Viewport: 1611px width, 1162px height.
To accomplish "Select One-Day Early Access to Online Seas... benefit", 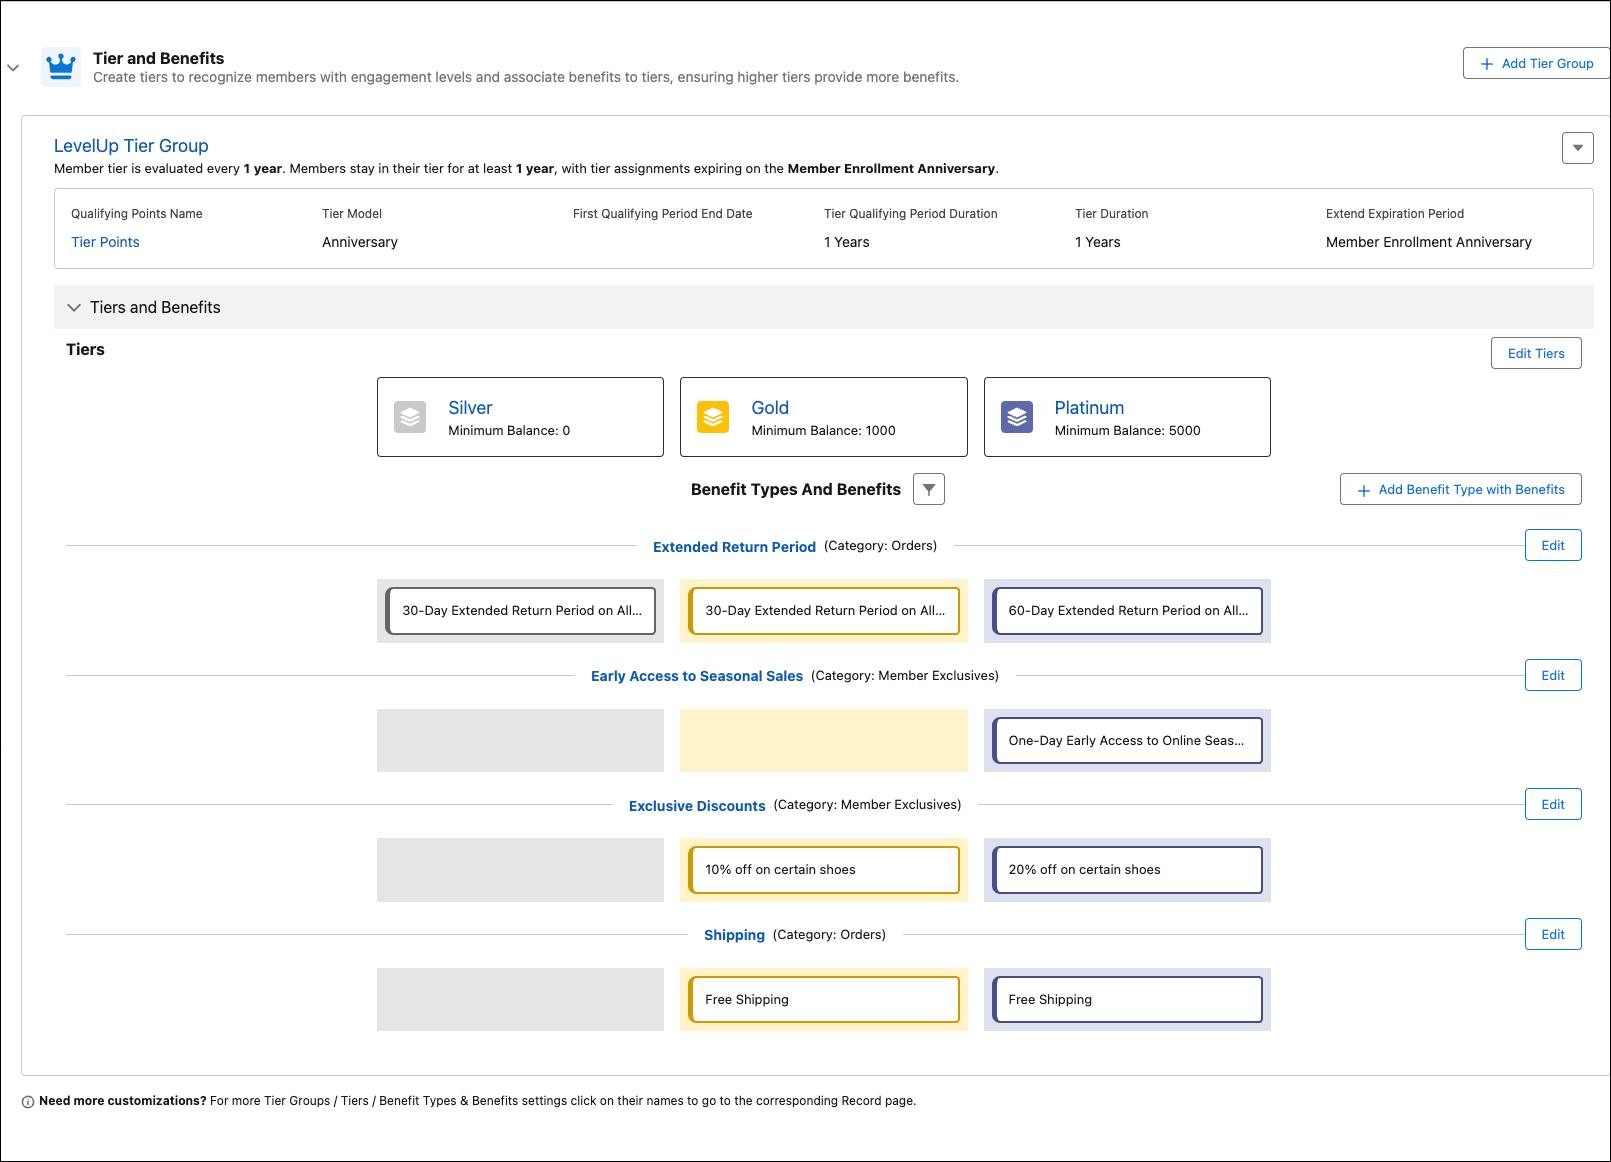I will [x=1127, y=741].
